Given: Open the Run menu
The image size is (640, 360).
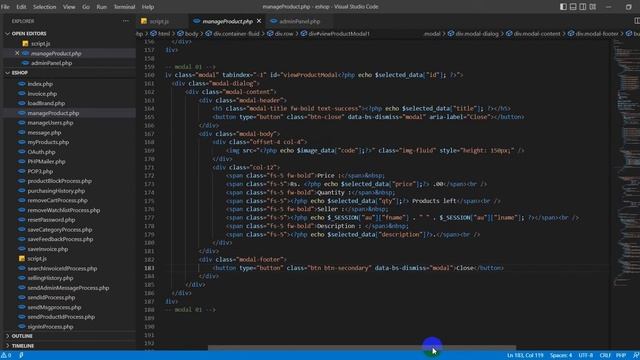Looking at the screenshot, I should 102,7.
